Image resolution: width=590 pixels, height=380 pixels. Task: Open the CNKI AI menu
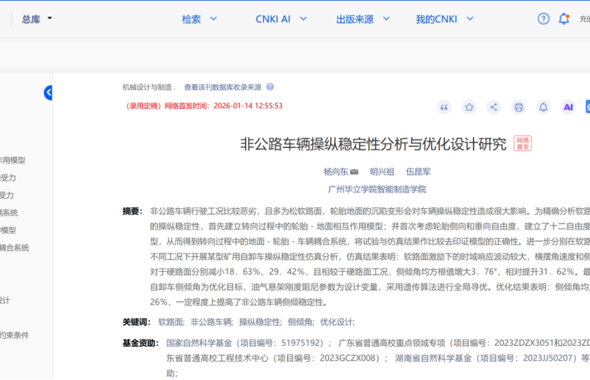(x=281, y=19)
